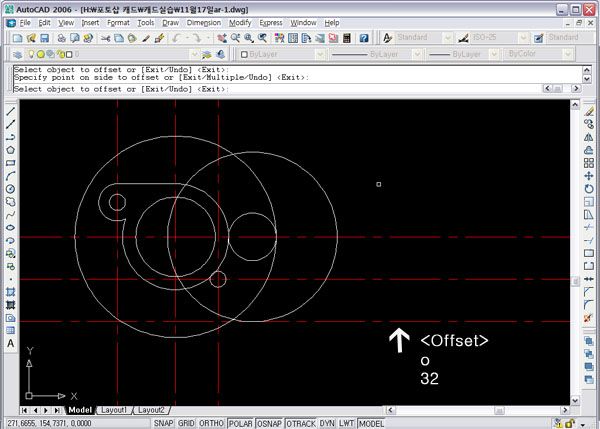Select the Multiline Text tool A
The width and height of the screenshot is (600, 429).
(x=10, y=343)
